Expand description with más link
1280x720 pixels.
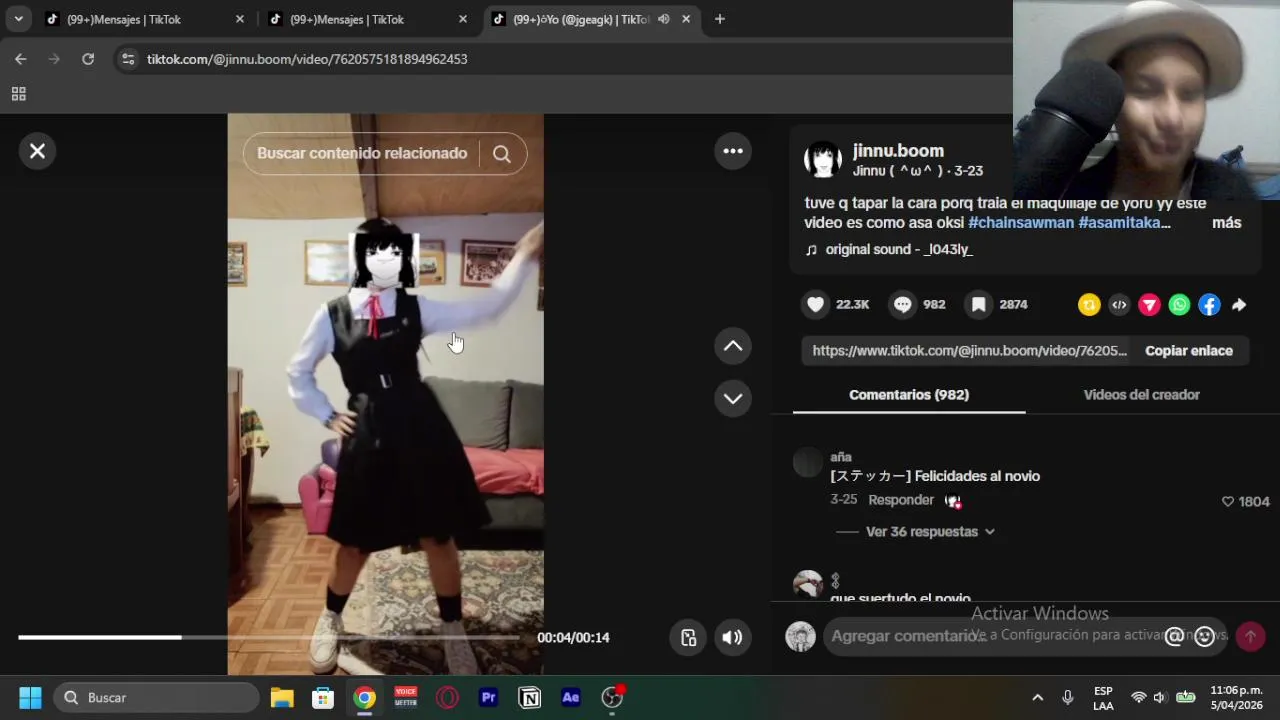1226,223
